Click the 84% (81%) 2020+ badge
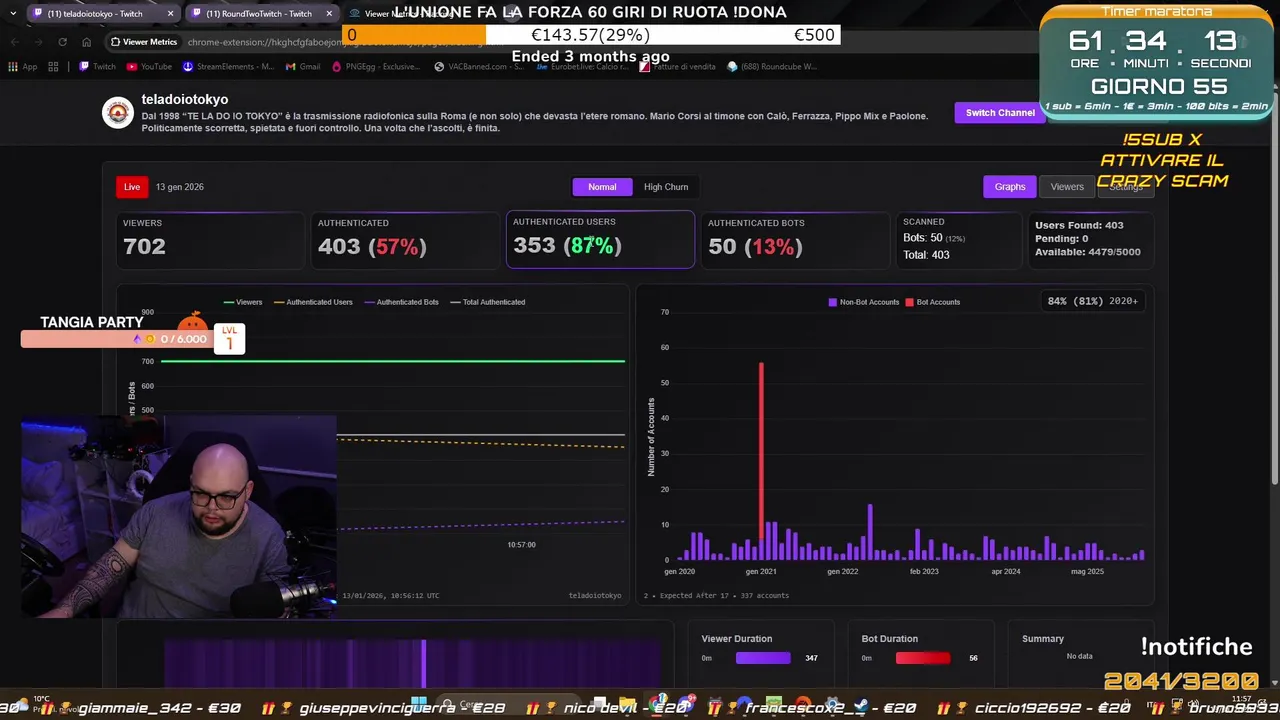 tap(1093, 301)
